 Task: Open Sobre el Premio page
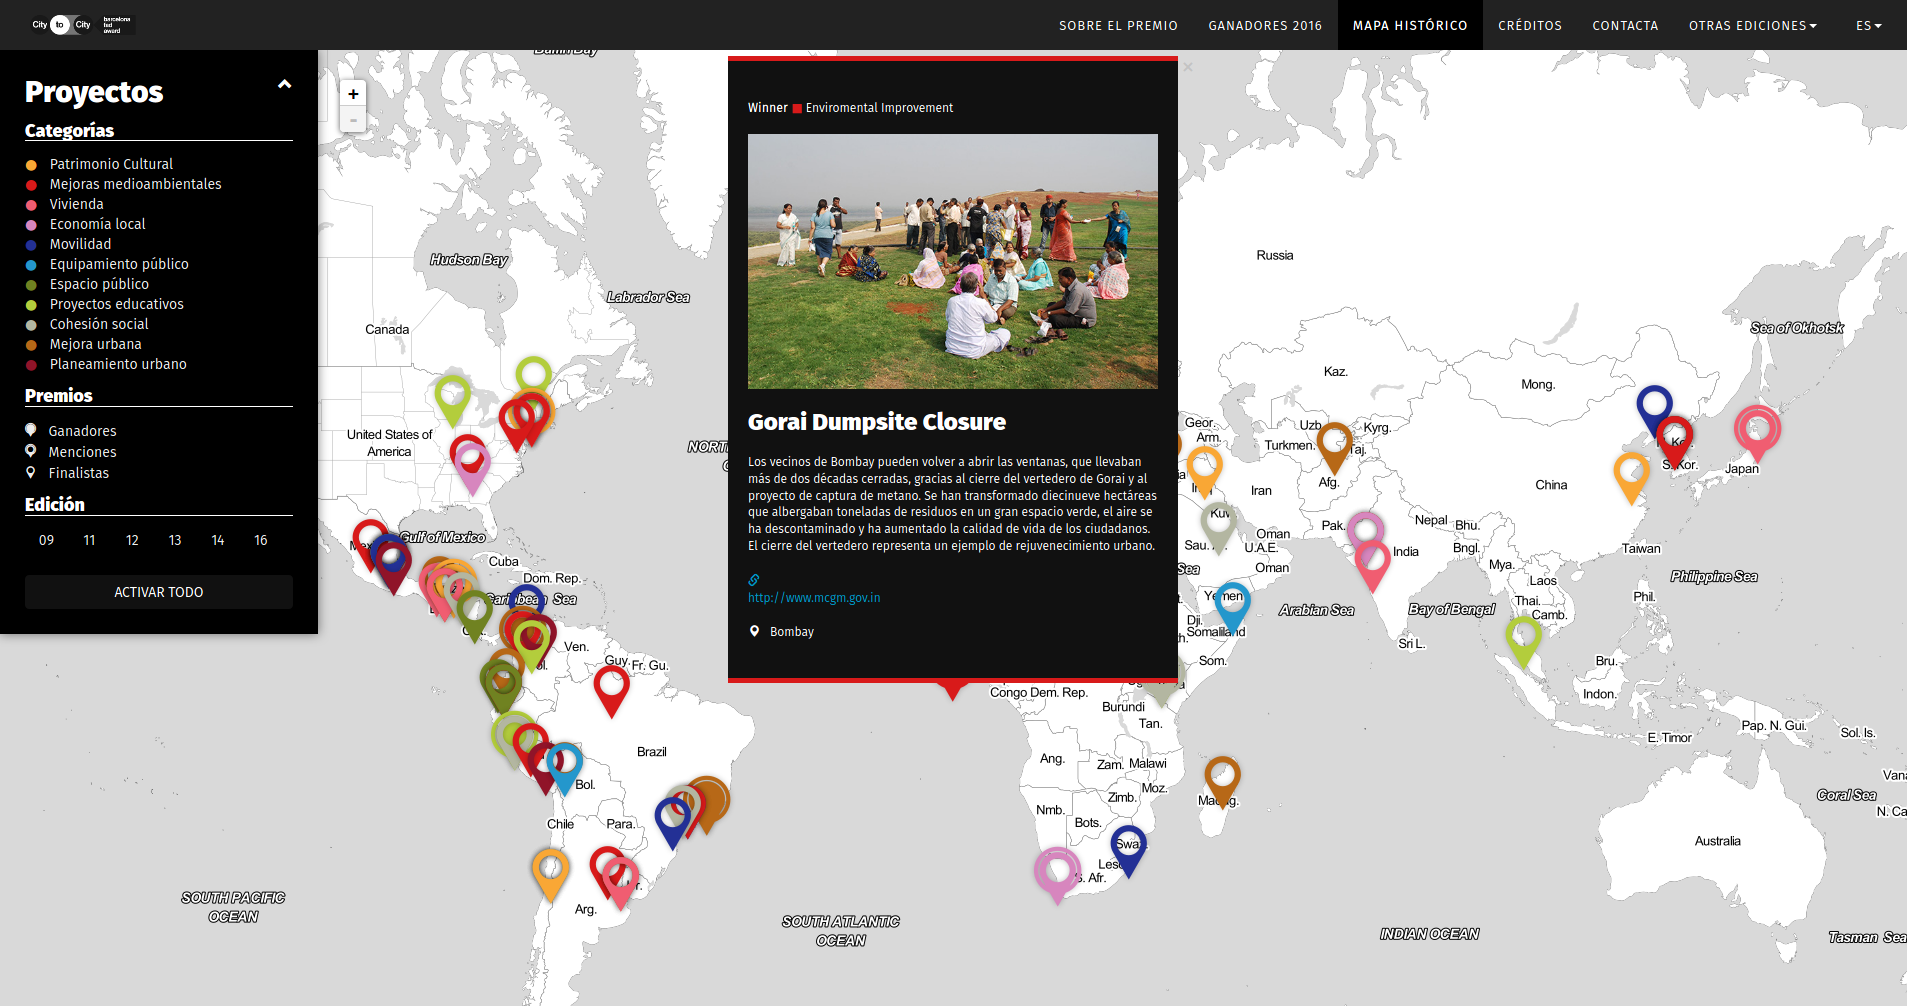1118,25
